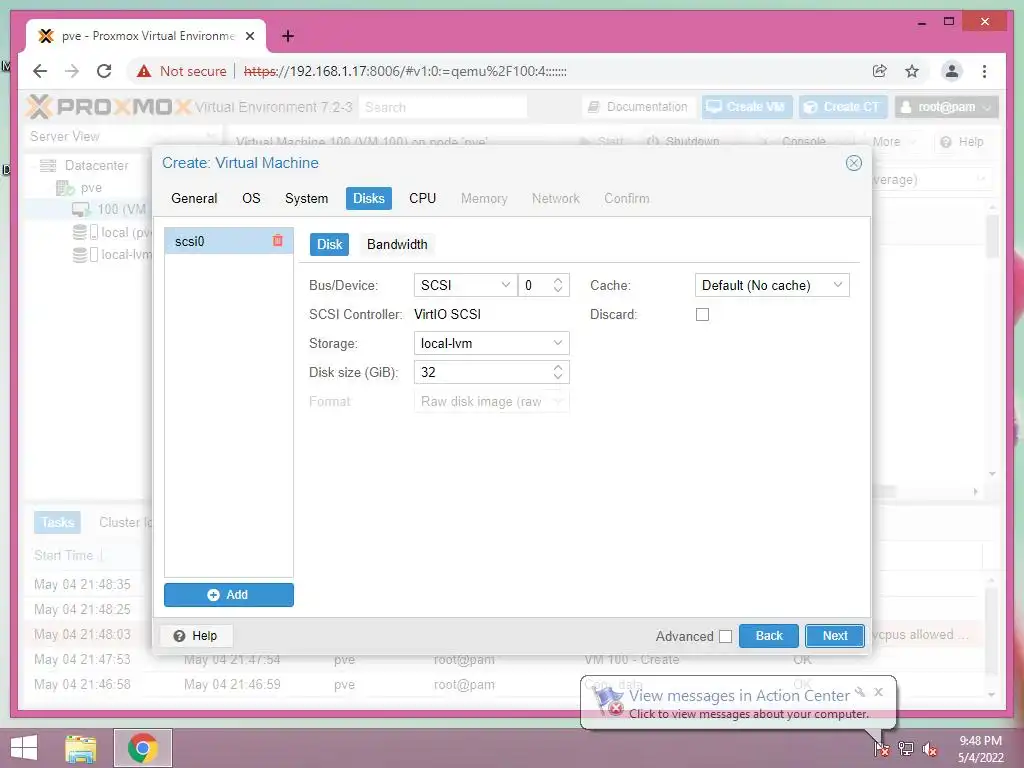
Task: Open File Explorer from the taskbar
Action: pos(81,748)
